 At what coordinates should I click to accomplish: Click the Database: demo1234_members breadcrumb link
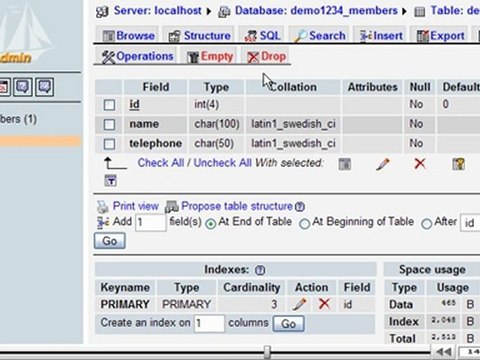(316, 11)
